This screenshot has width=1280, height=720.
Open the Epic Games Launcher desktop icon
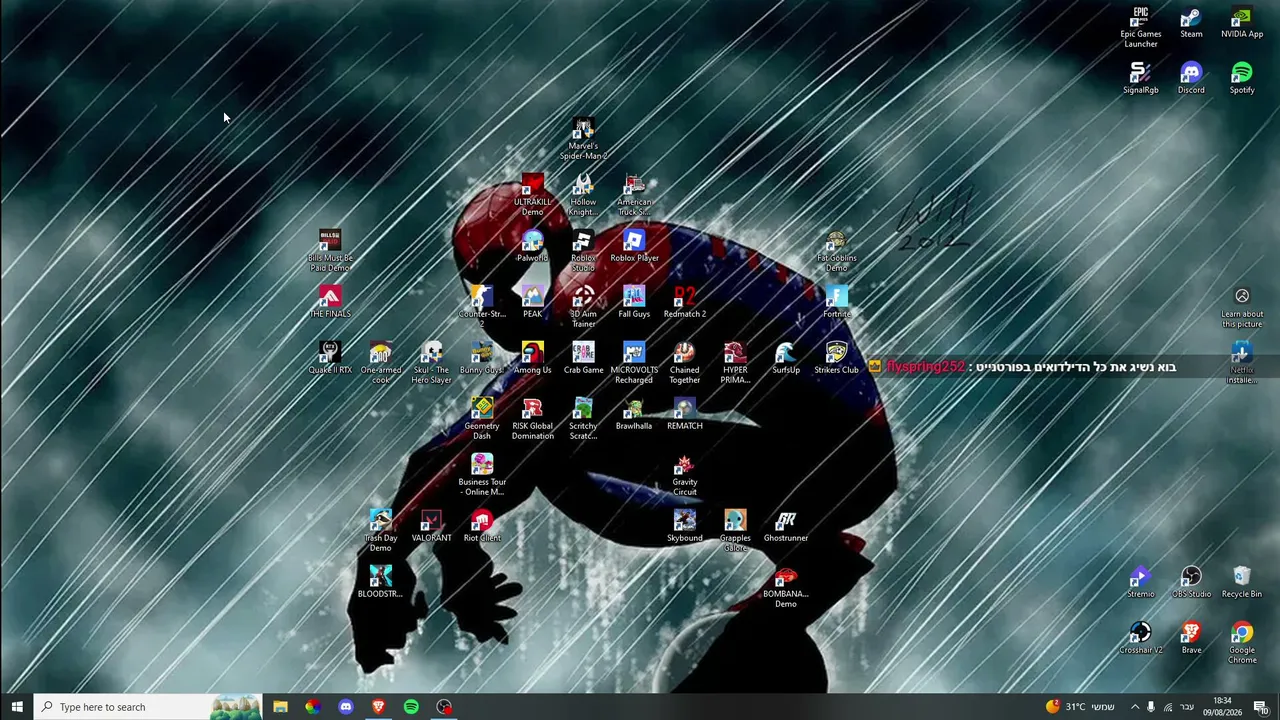click(x=1141, y=28)
